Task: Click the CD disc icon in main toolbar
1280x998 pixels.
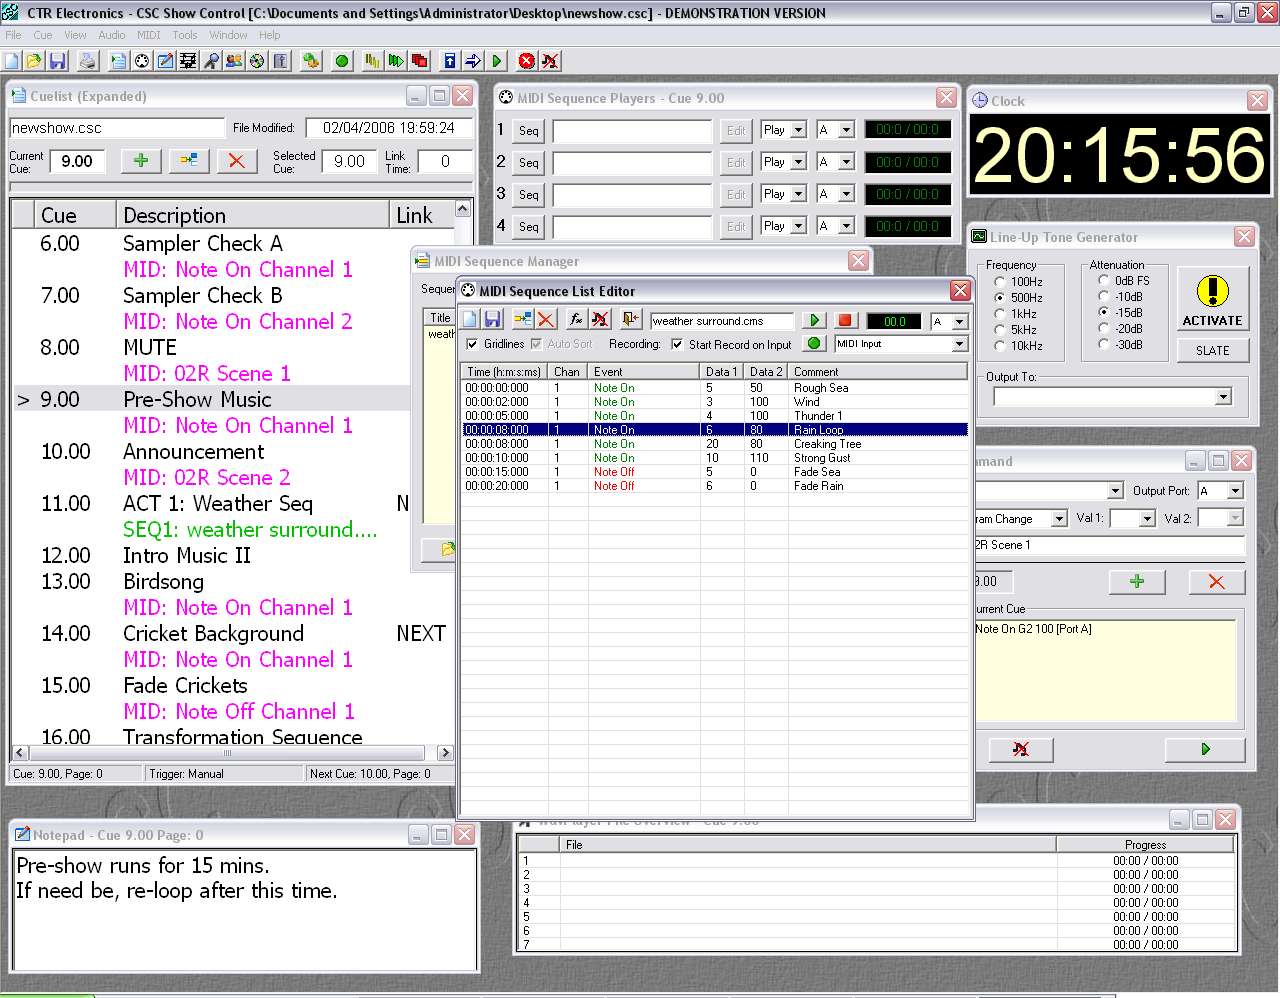Action: pyautogui.click(x=257, y=61)
